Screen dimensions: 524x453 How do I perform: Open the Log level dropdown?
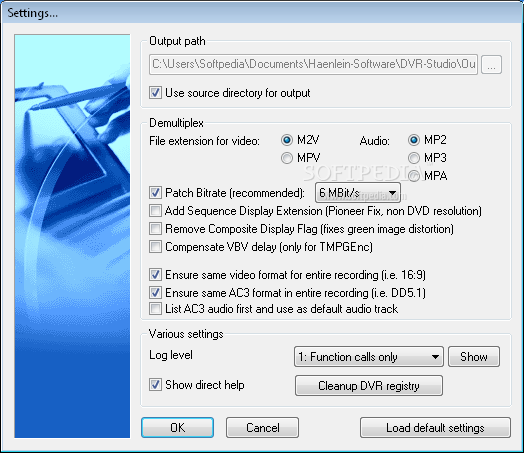click(369, 357)
